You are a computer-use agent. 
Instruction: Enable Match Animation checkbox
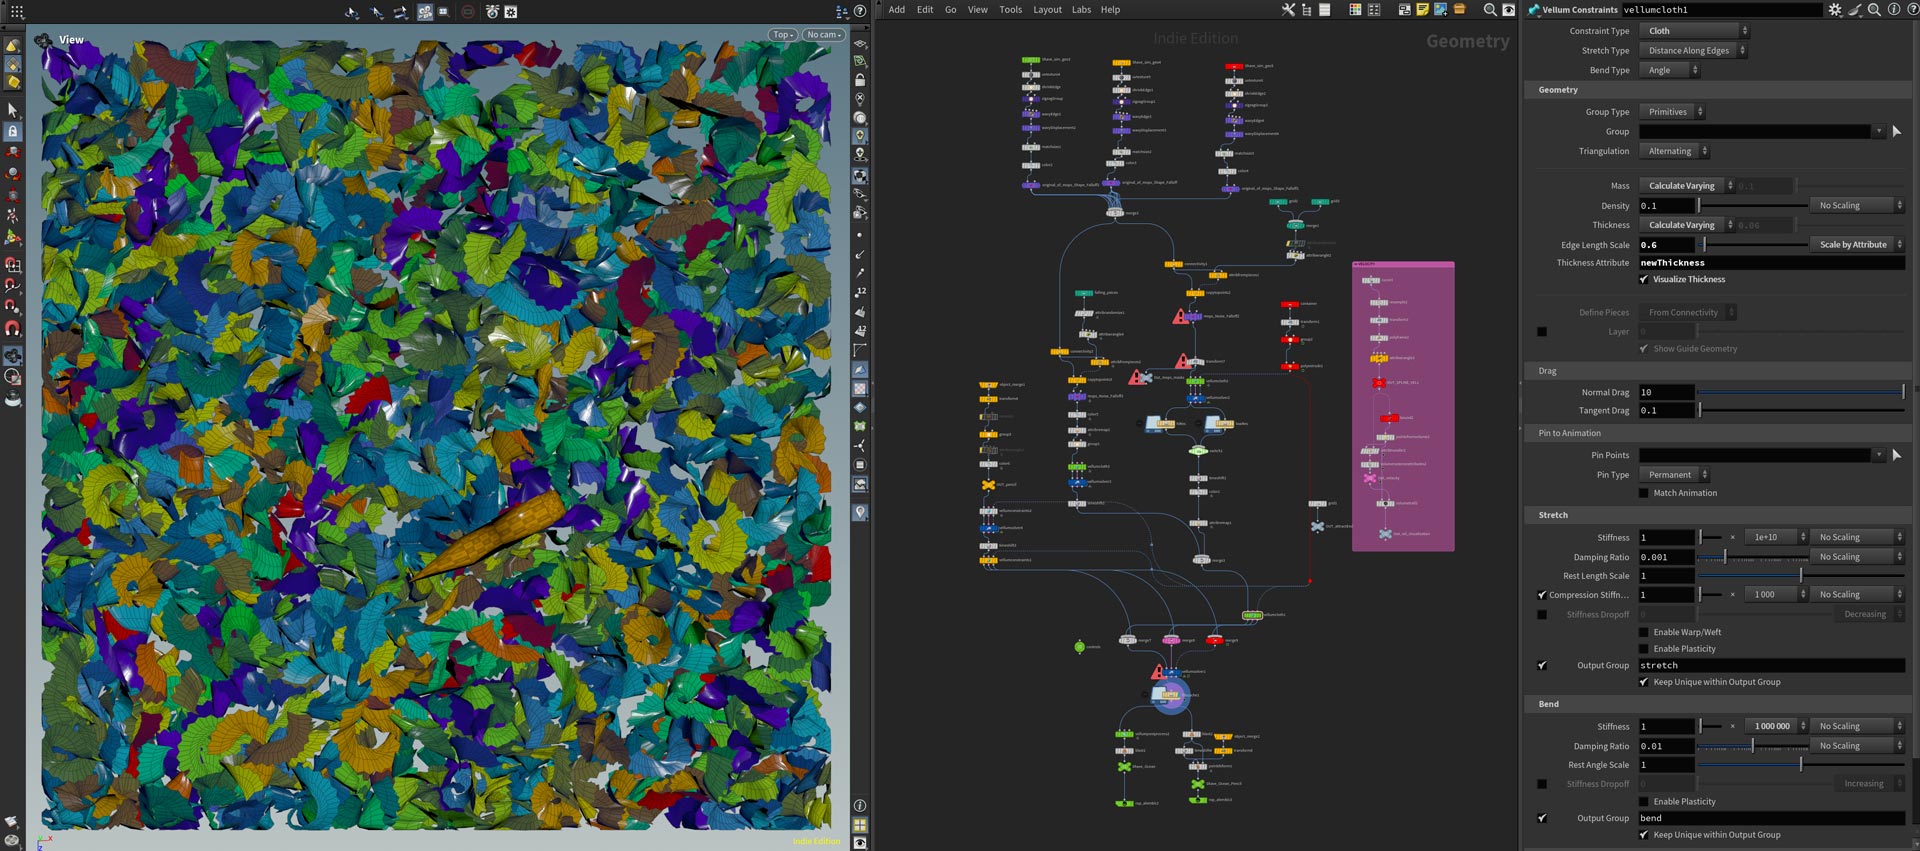[x=1644, y=493]
